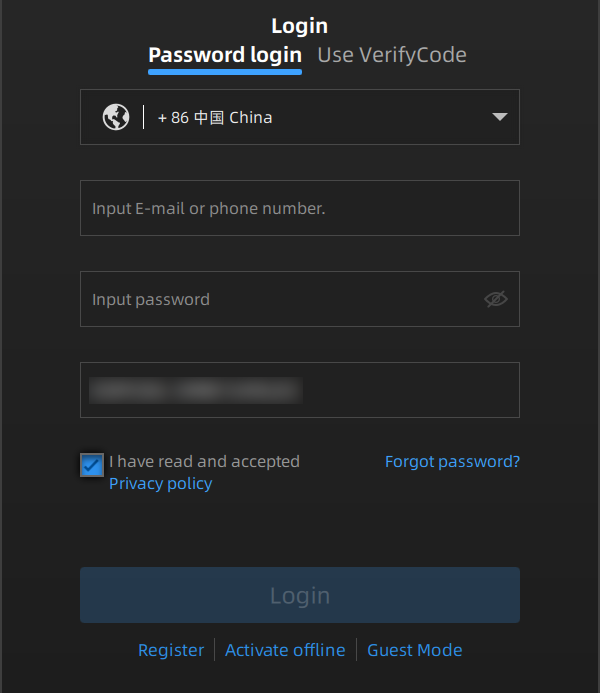Image resolution: width=600 pixels, height=693 pixels.
Task: Click the globe icon in country selector
Action: point(116,117)
